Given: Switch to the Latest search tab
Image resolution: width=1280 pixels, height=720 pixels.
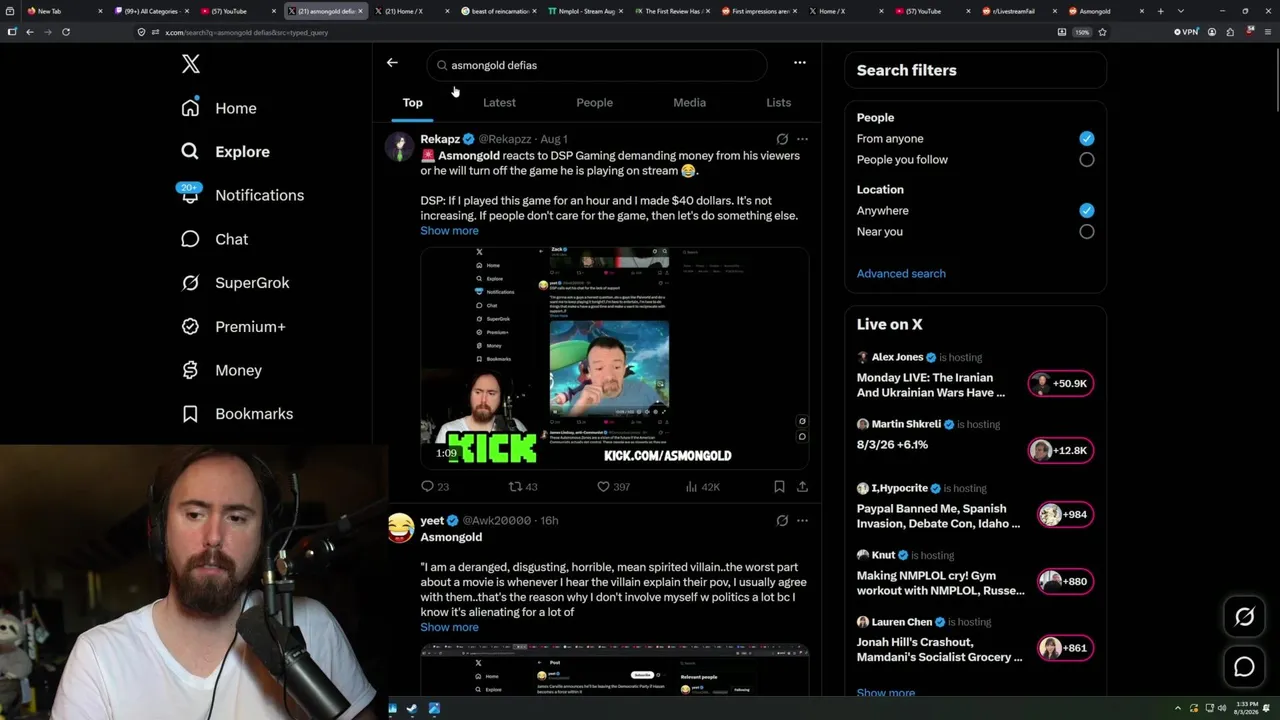Looking at the screenshot, I should 499,103.
